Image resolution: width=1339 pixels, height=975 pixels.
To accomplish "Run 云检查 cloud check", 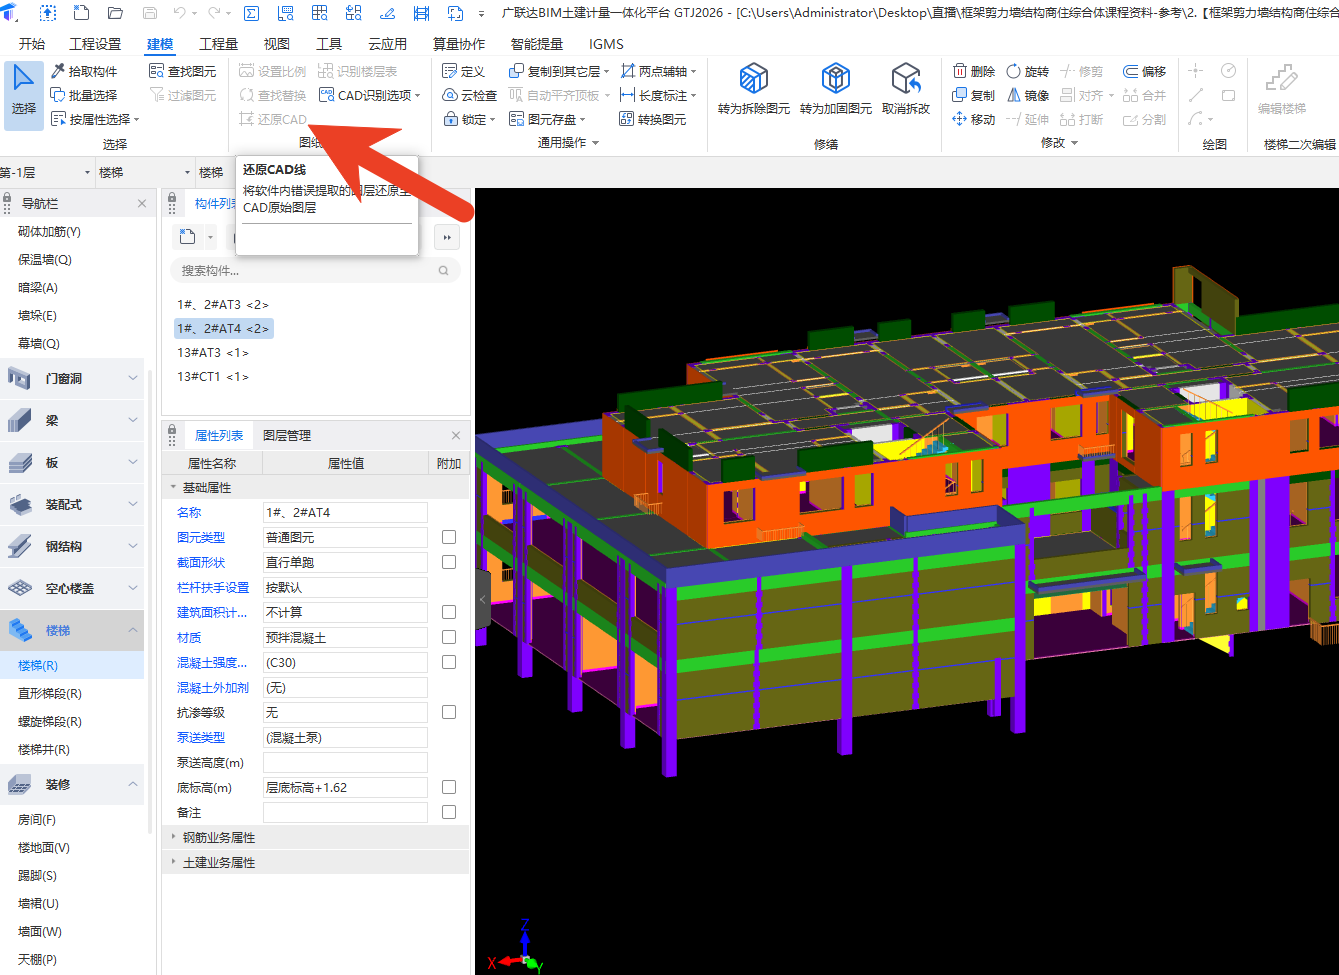I will tap(470, 95).
